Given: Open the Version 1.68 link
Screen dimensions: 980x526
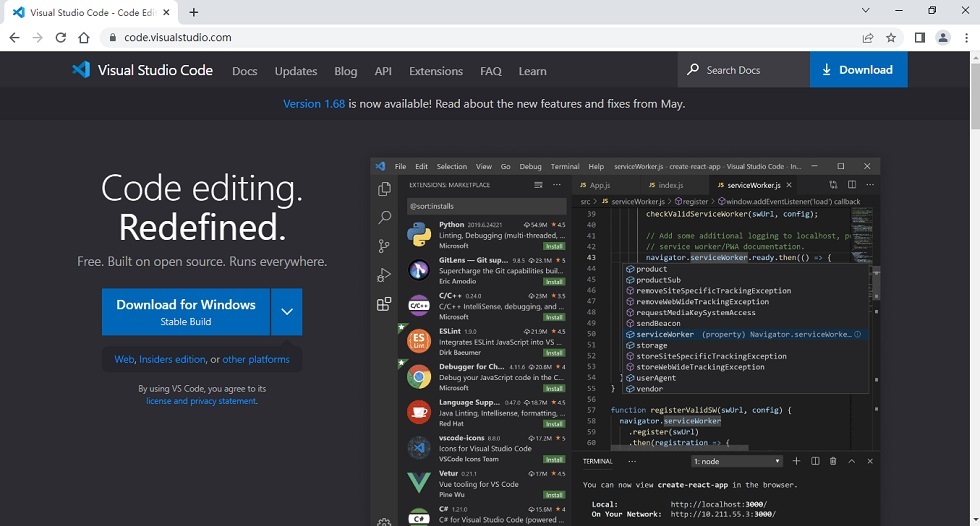Looking at the screenshot, I should point(314,104).
